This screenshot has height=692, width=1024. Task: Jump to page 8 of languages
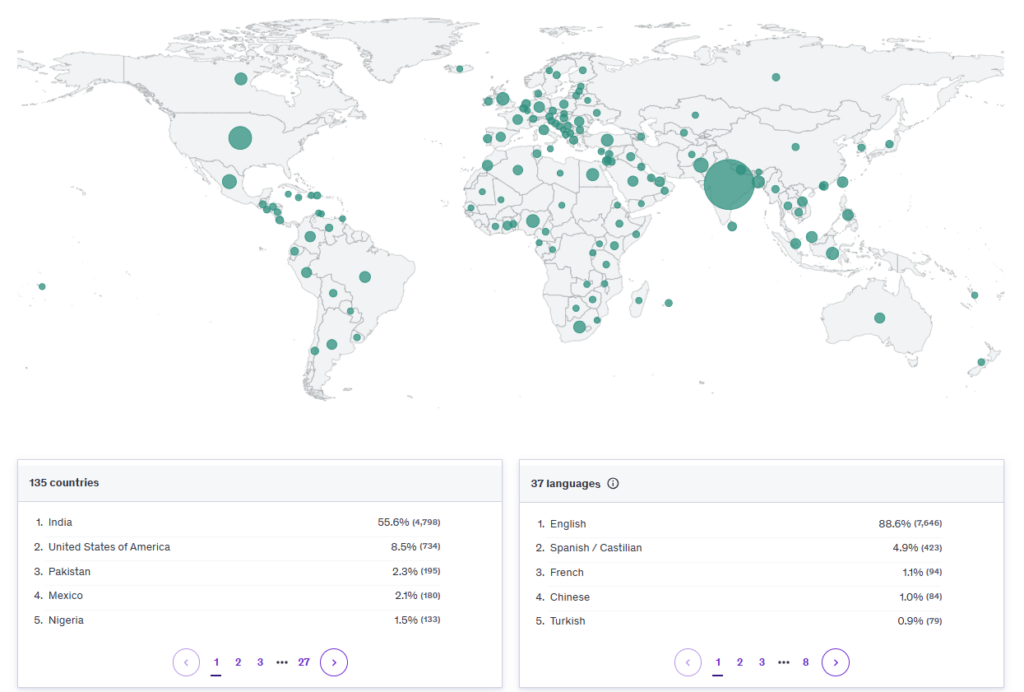tap(805, 662)
